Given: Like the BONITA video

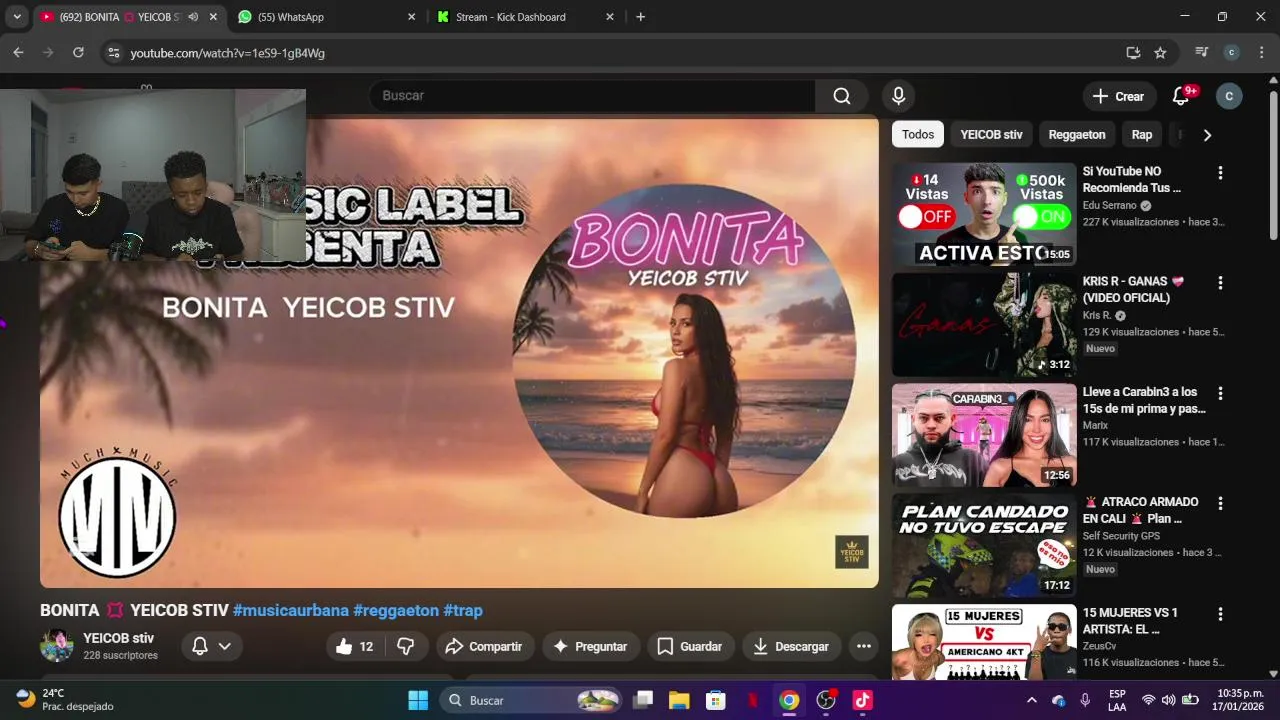Looking at the screenshot, I should 357,647.
